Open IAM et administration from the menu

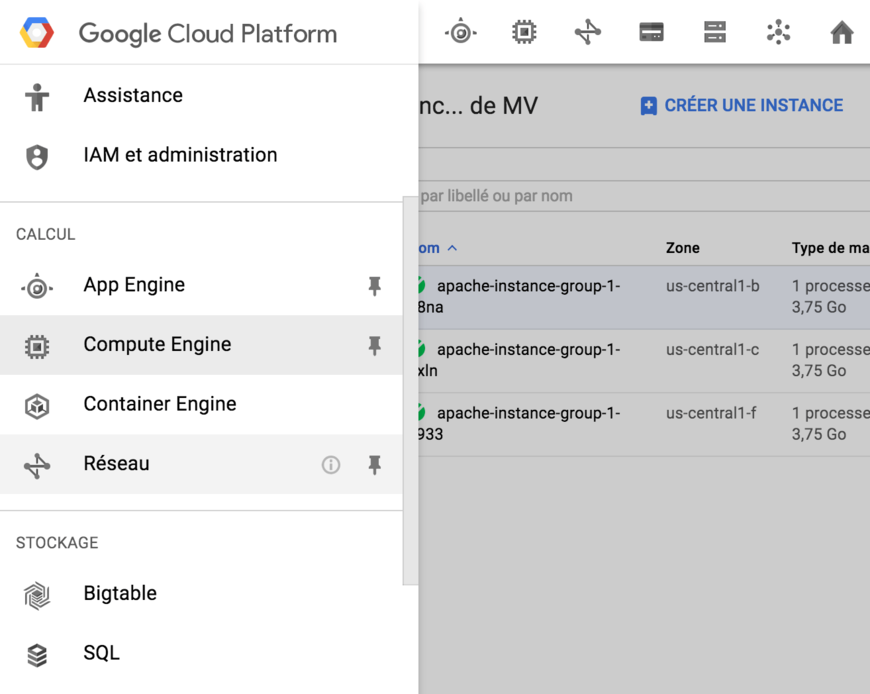(x=180, y=155)
